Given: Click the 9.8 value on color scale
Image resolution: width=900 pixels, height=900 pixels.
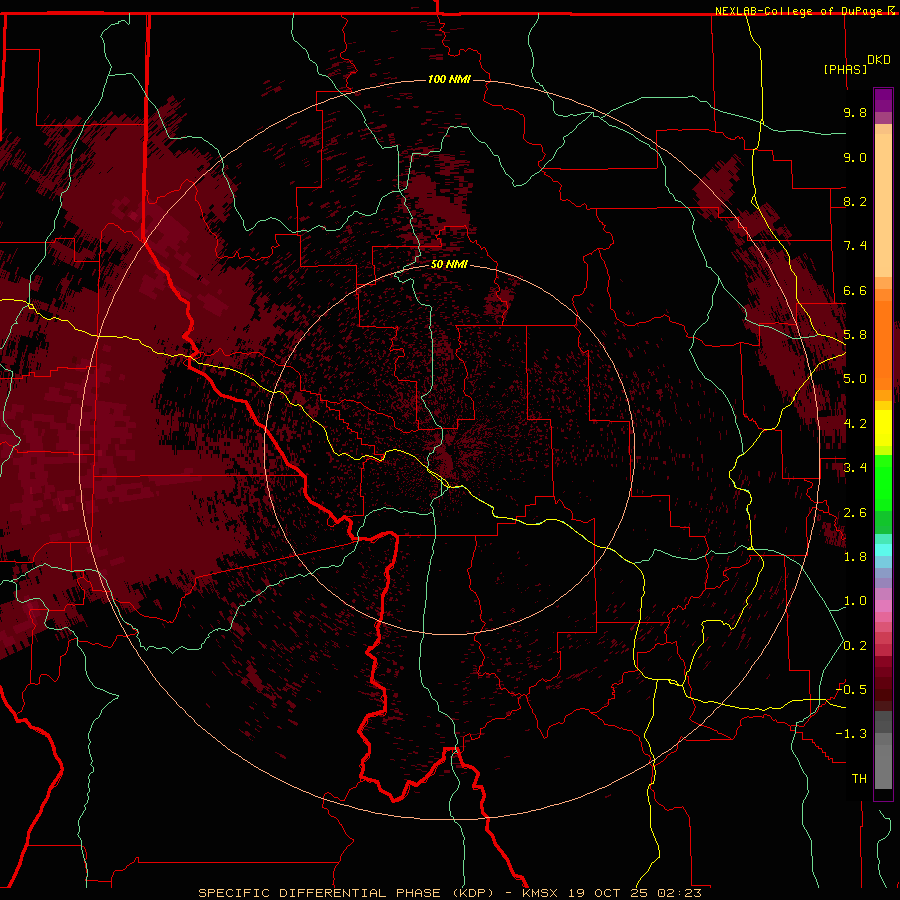Looking at the screenshot, I should point(855,112).
